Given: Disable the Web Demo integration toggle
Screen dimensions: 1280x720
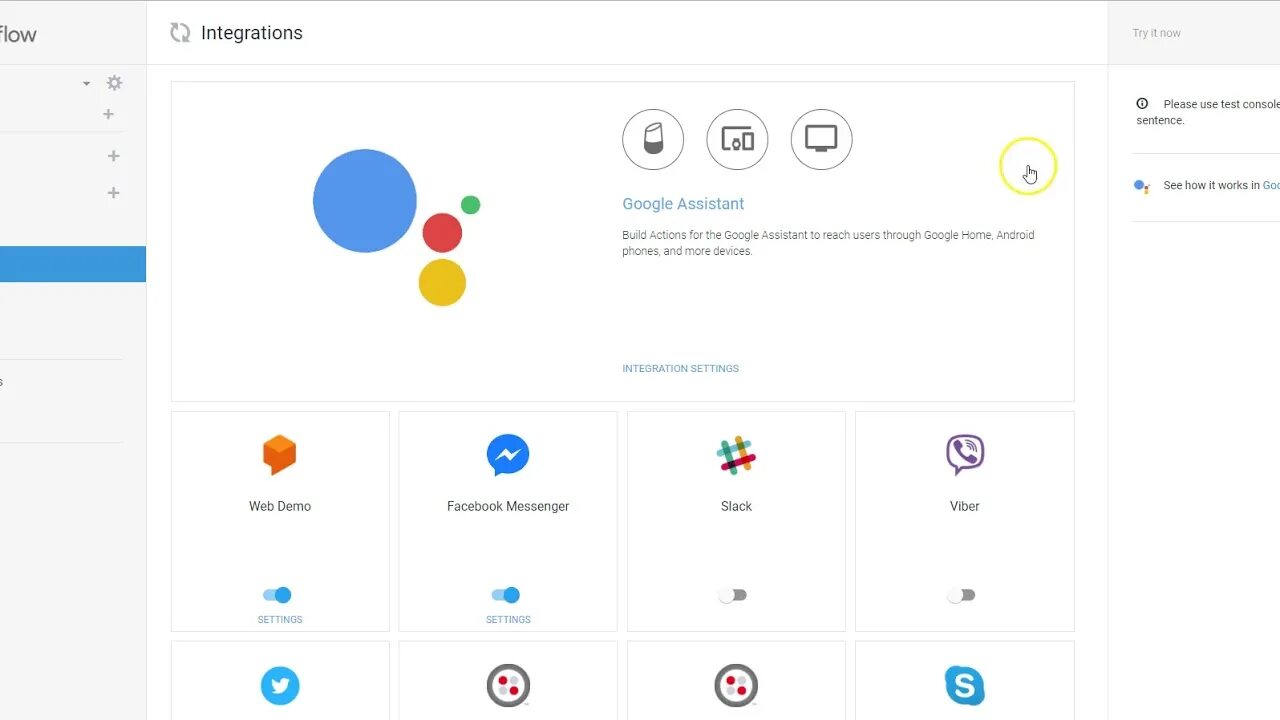Looking at the screenshot, I should click(x=277, y=595).
